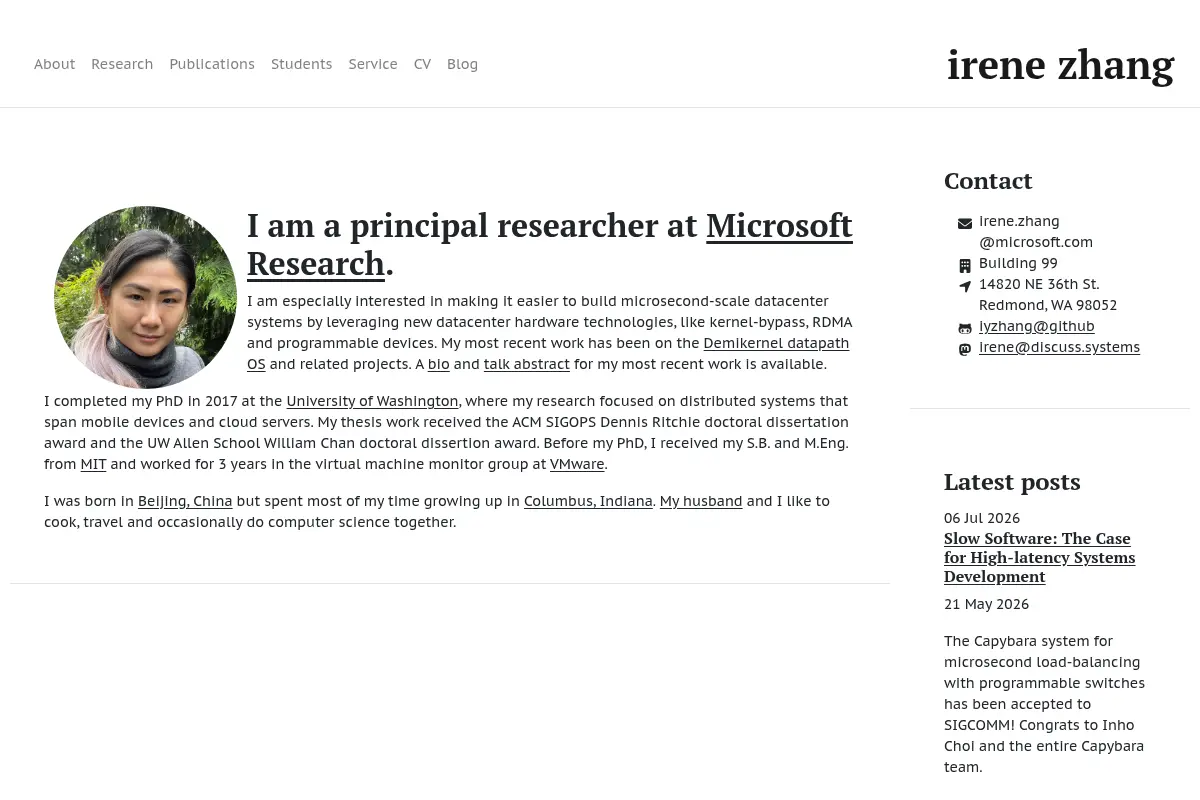Open the Service page
The height and width of the screenshot is (800, 1200).
point(373,64)
